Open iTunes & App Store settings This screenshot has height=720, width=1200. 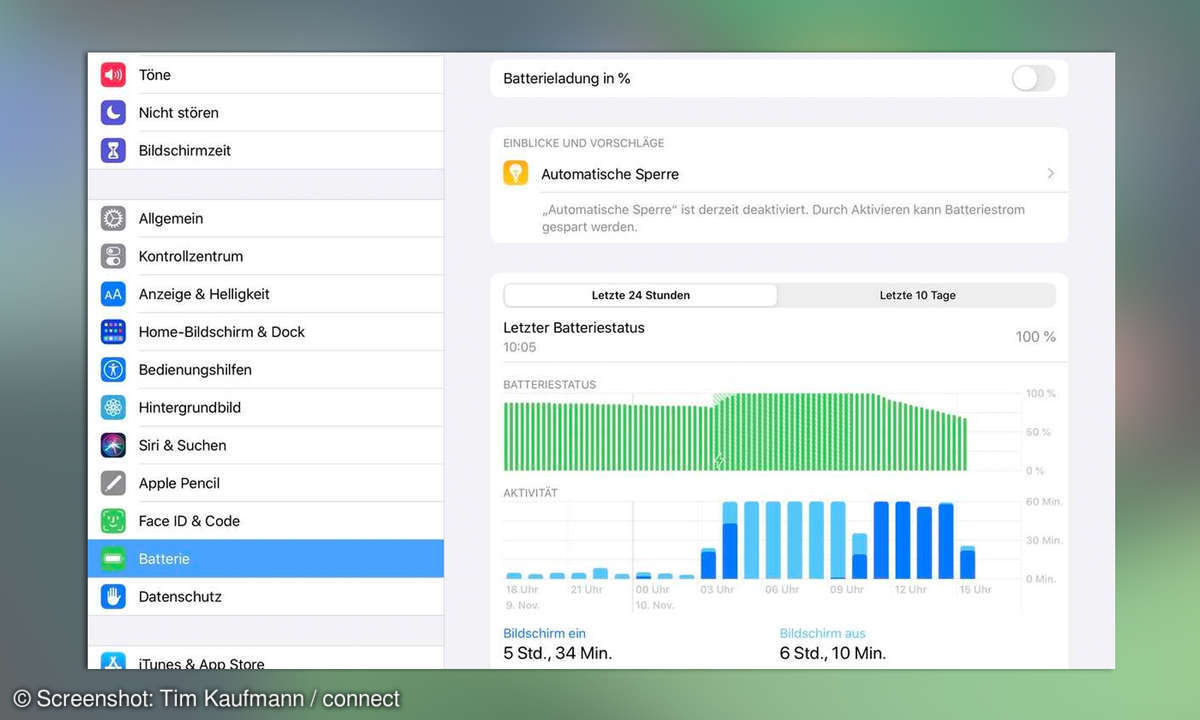coord(266,659)
